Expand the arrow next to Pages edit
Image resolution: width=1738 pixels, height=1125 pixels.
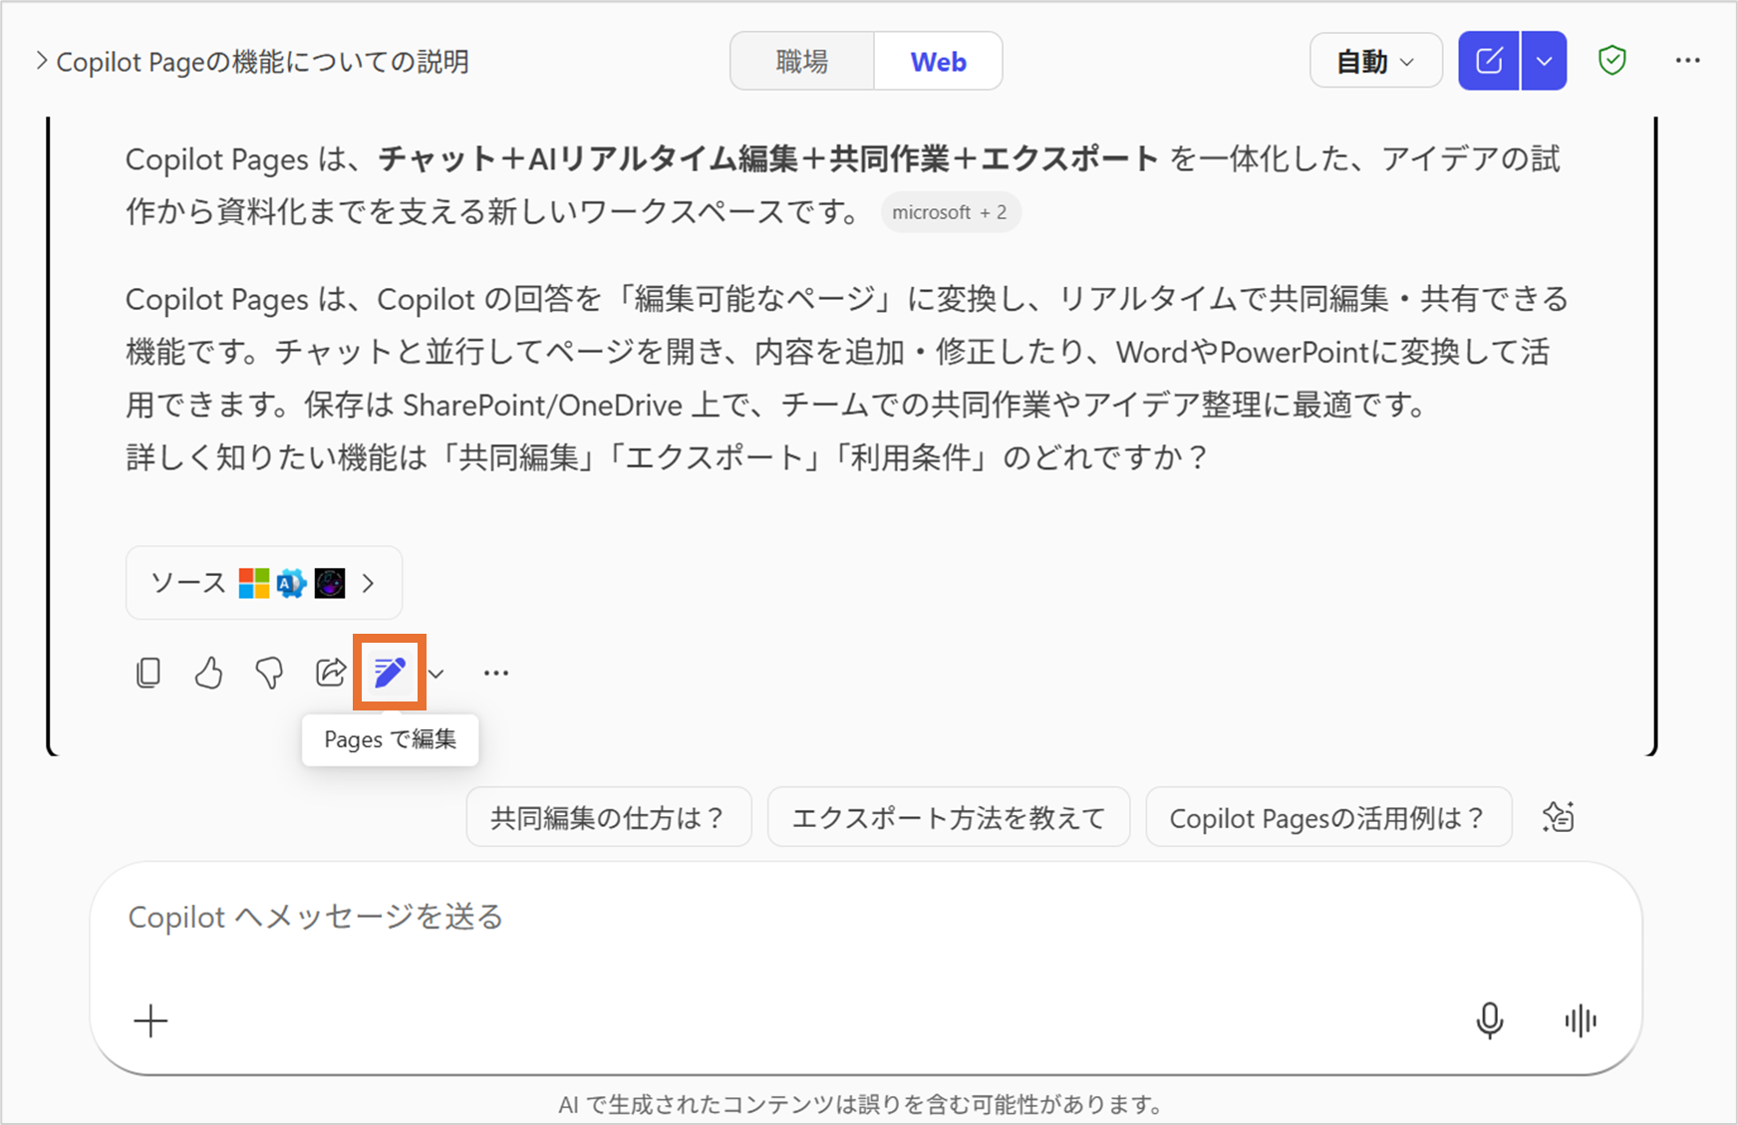pos(436,674)
